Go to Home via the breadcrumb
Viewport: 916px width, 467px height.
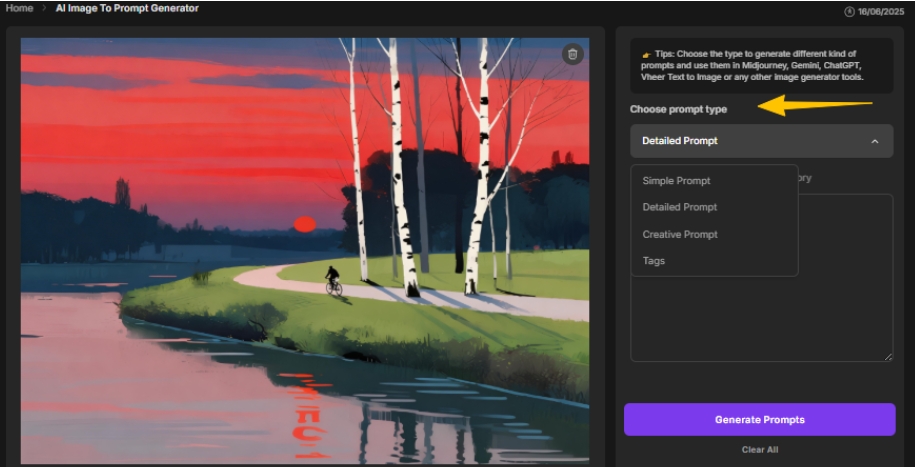click(x=19, y=8)
